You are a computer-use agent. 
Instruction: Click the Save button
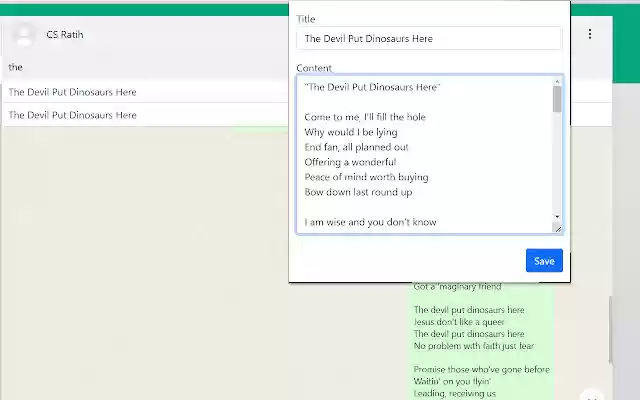click(x=544, y=260)
